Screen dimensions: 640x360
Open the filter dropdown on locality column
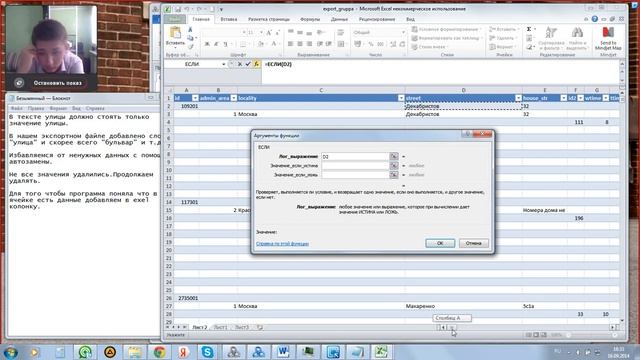(401, 98)
